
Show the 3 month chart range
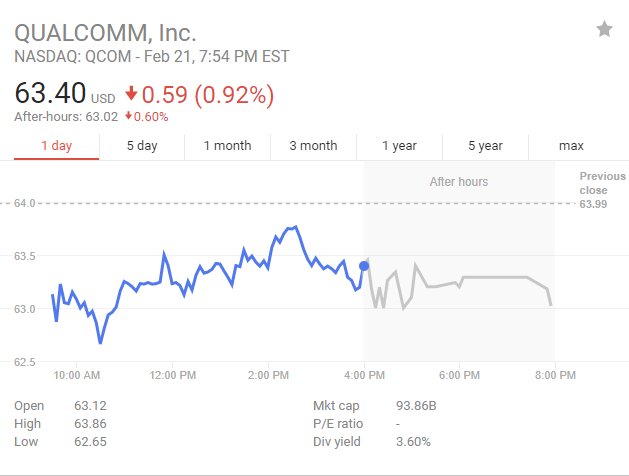pos(313,146)
